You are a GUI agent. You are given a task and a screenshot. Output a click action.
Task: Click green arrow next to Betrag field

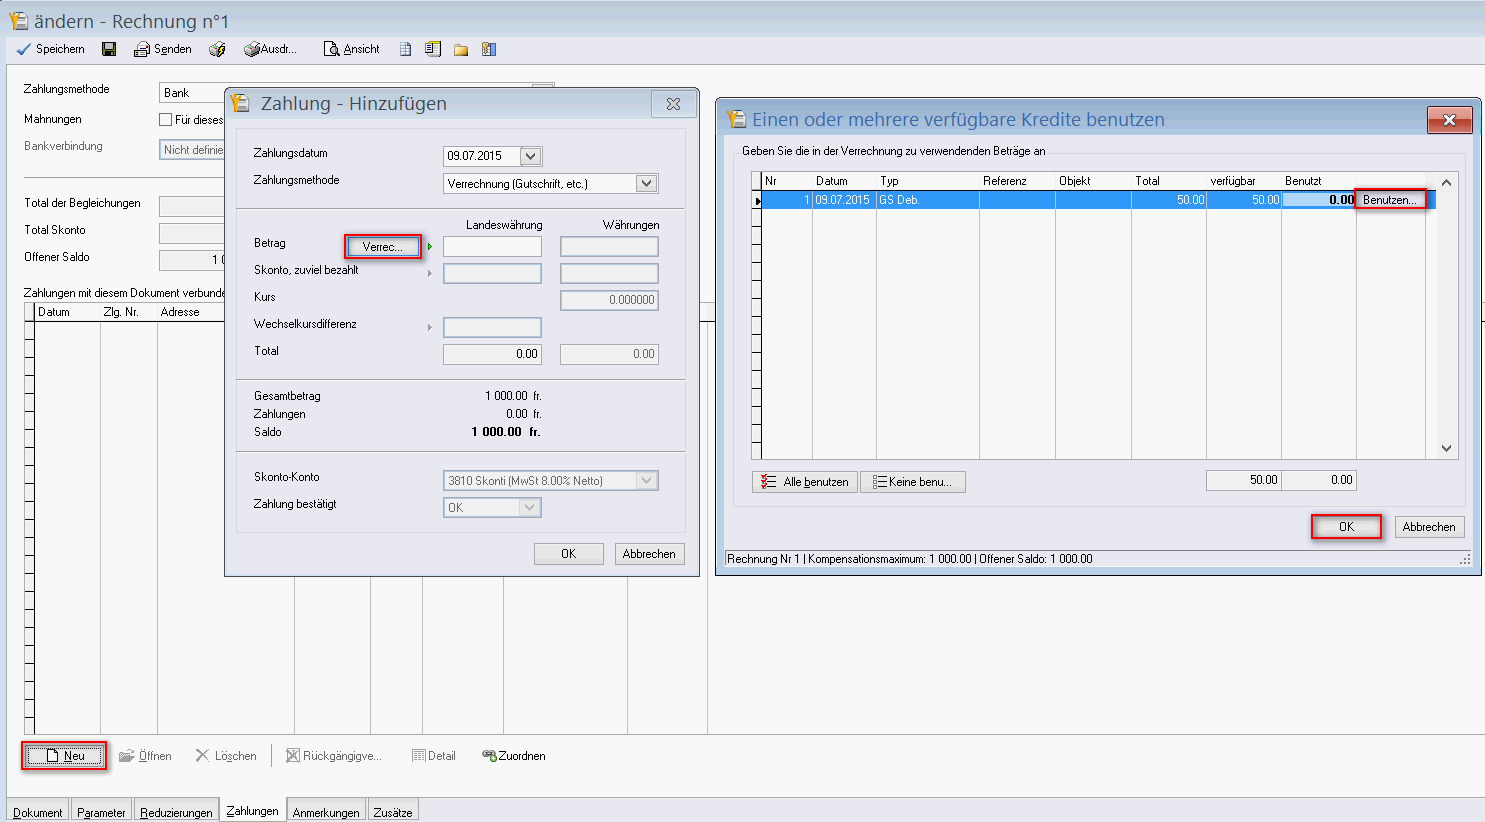pos(430,247)
